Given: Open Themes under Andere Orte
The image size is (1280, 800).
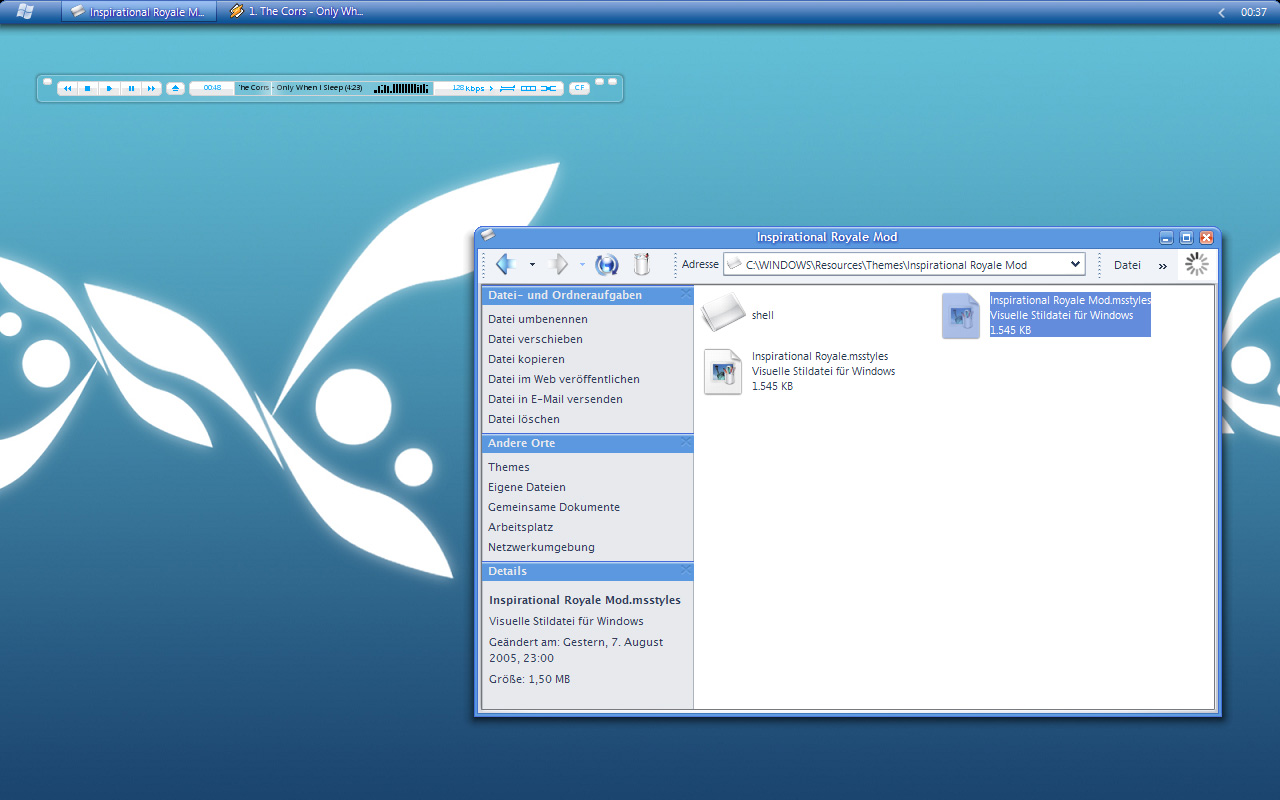Looking at the screenshot, I should [509, 467].
